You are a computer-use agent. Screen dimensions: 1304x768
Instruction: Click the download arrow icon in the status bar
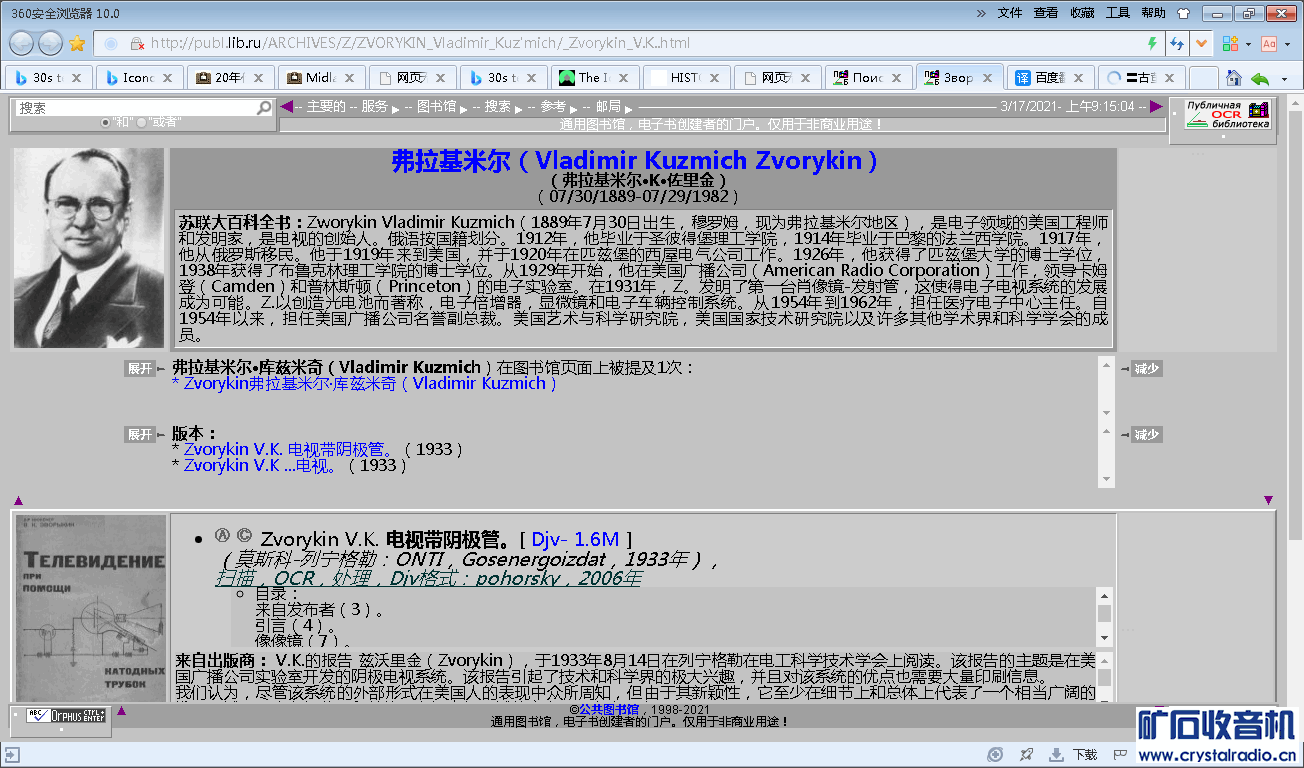(1056, 755)
